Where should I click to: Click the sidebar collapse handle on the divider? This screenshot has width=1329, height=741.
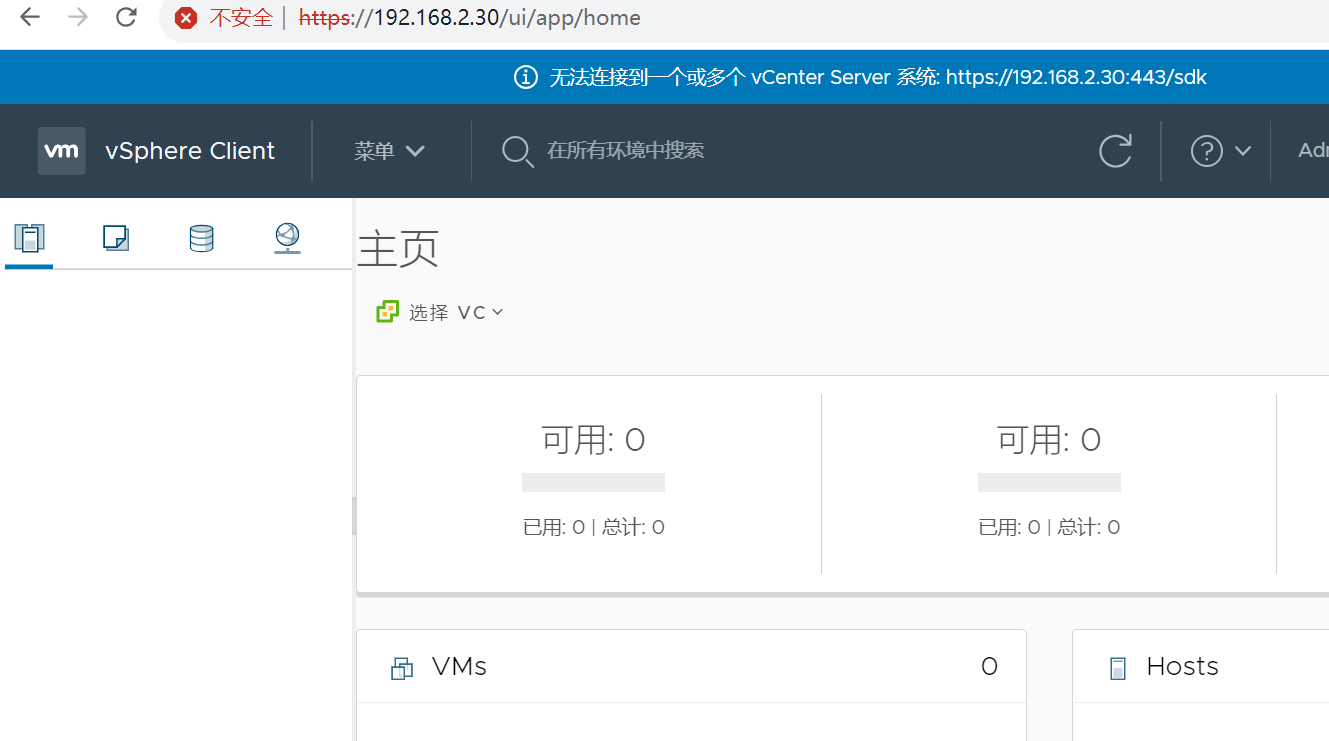coord(354,516)
